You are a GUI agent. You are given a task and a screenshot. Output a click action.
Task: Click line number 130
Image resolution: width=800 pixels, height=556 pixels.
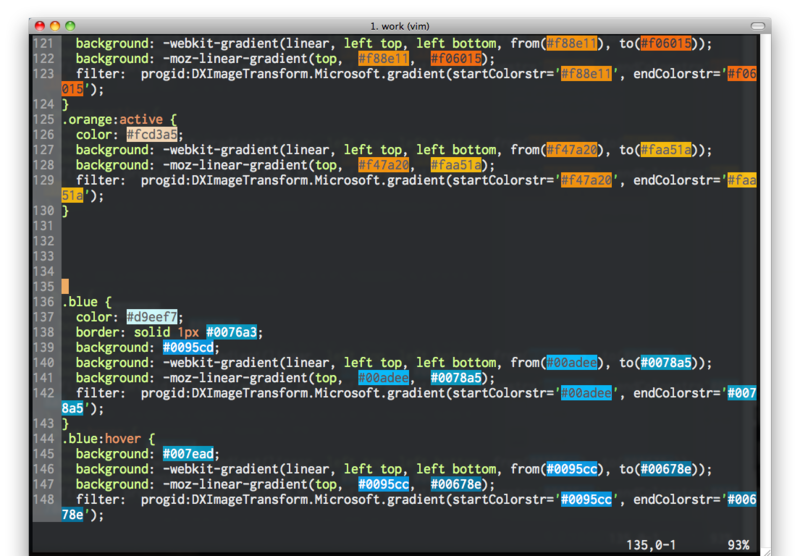tap(44, 211)
